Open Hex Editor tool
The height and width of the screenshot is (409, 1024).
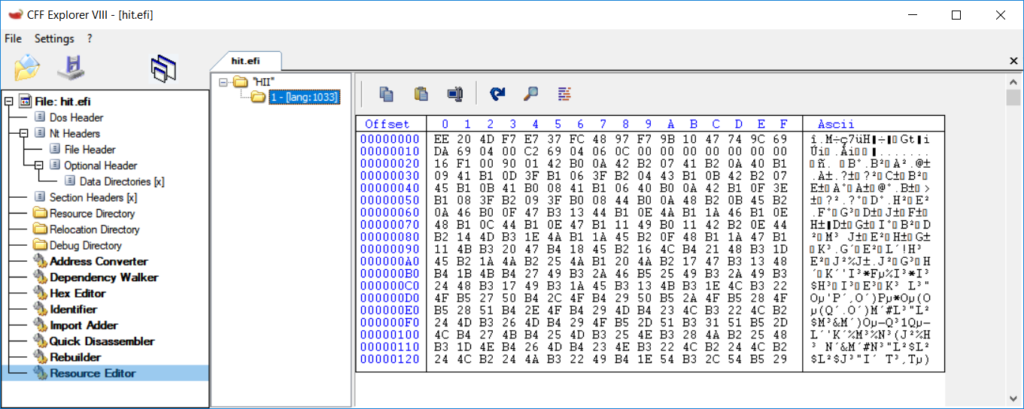[78, 293]
